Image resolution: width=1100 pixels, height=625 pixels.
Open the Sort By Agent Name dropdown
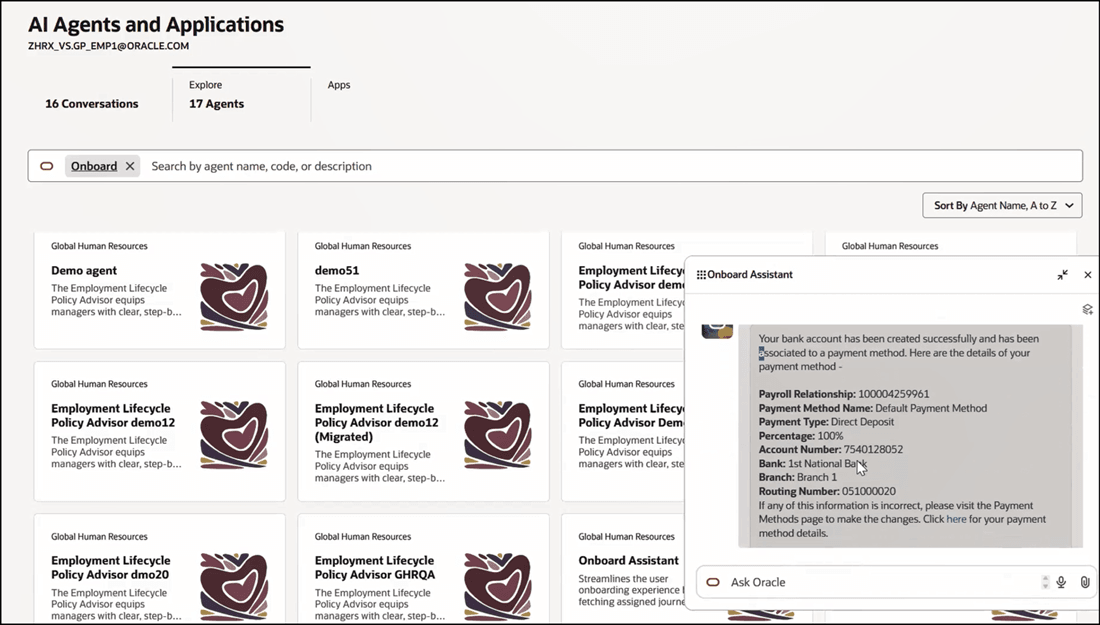1002,206
